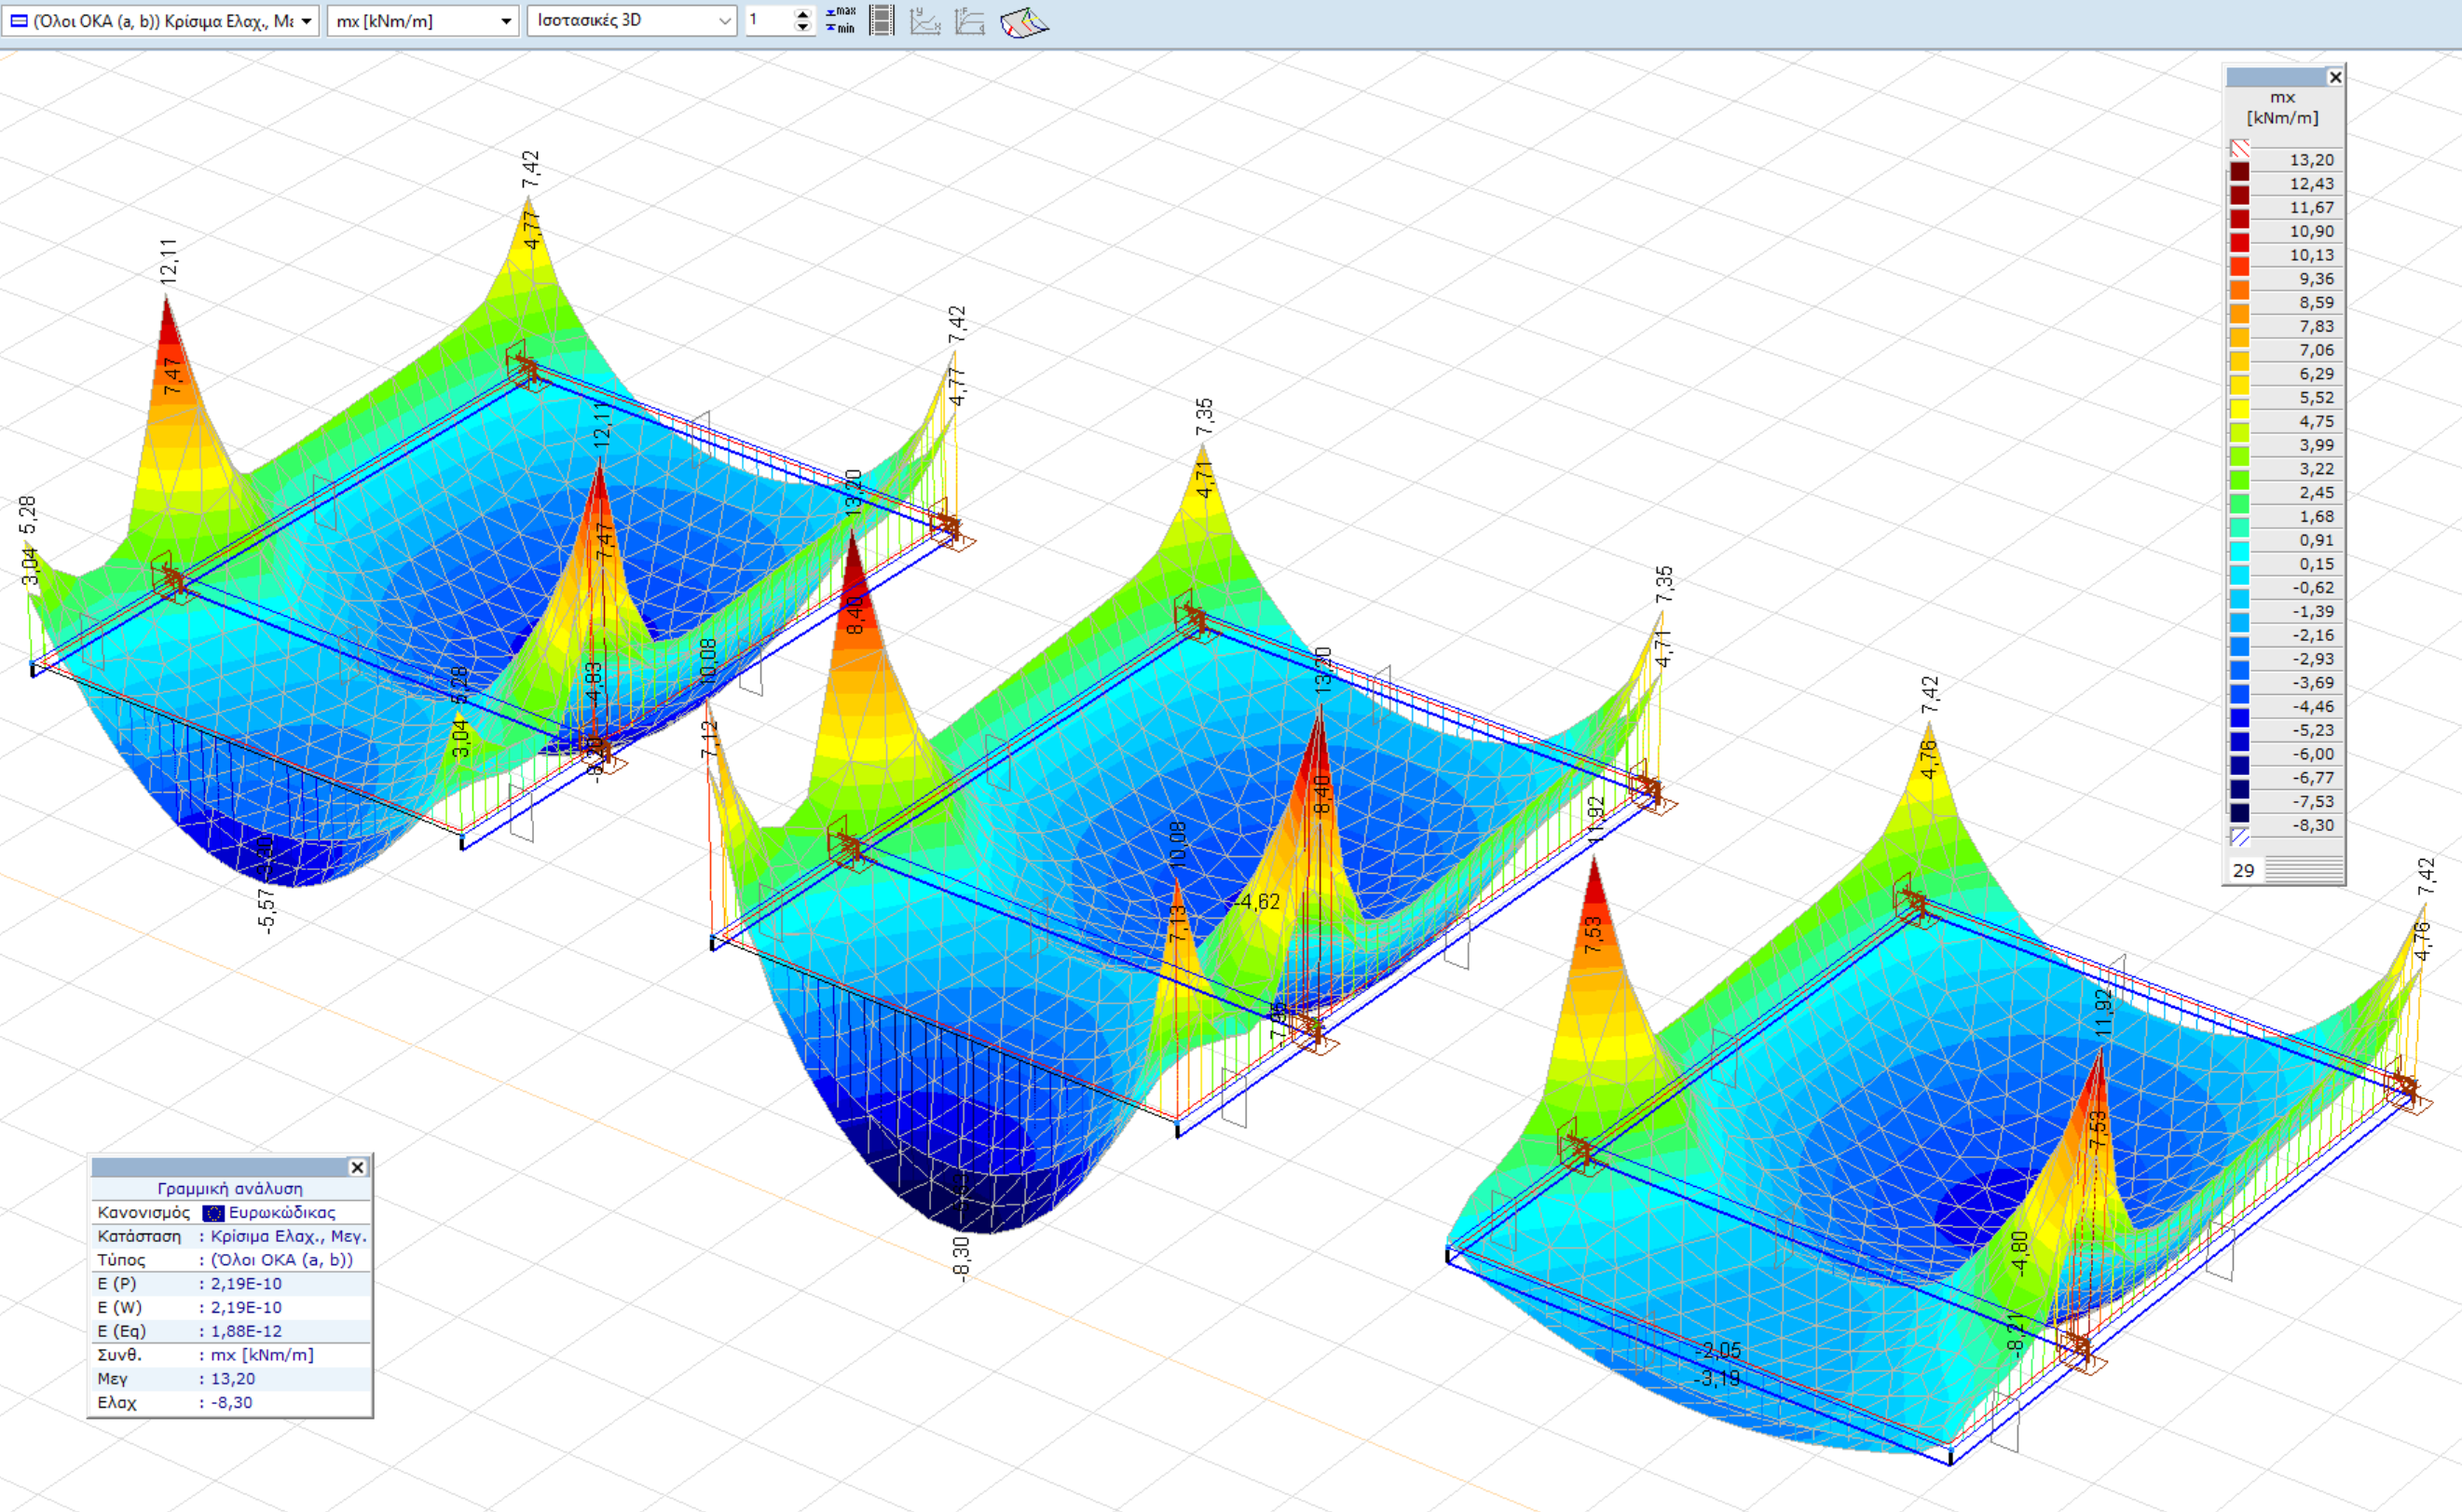The image size is (2462, 1512).
Task: Click the filmstrip animation icon
Action: (x=881, y=20)
